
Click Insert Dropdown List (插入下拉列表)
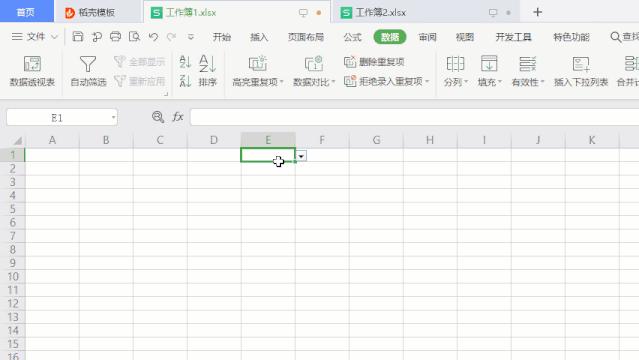coord(581,71)
